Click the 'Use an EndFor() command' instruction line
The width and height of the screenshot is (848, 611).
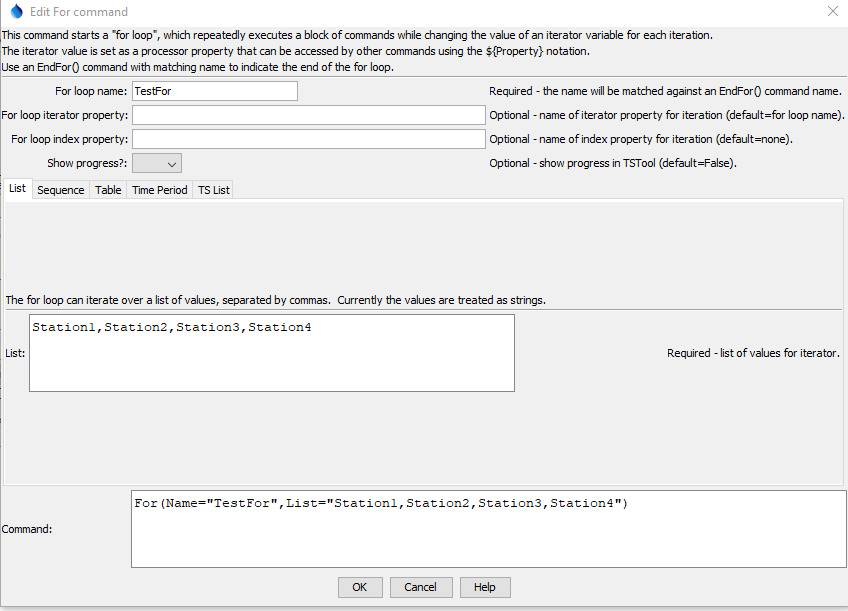[197, 68]
